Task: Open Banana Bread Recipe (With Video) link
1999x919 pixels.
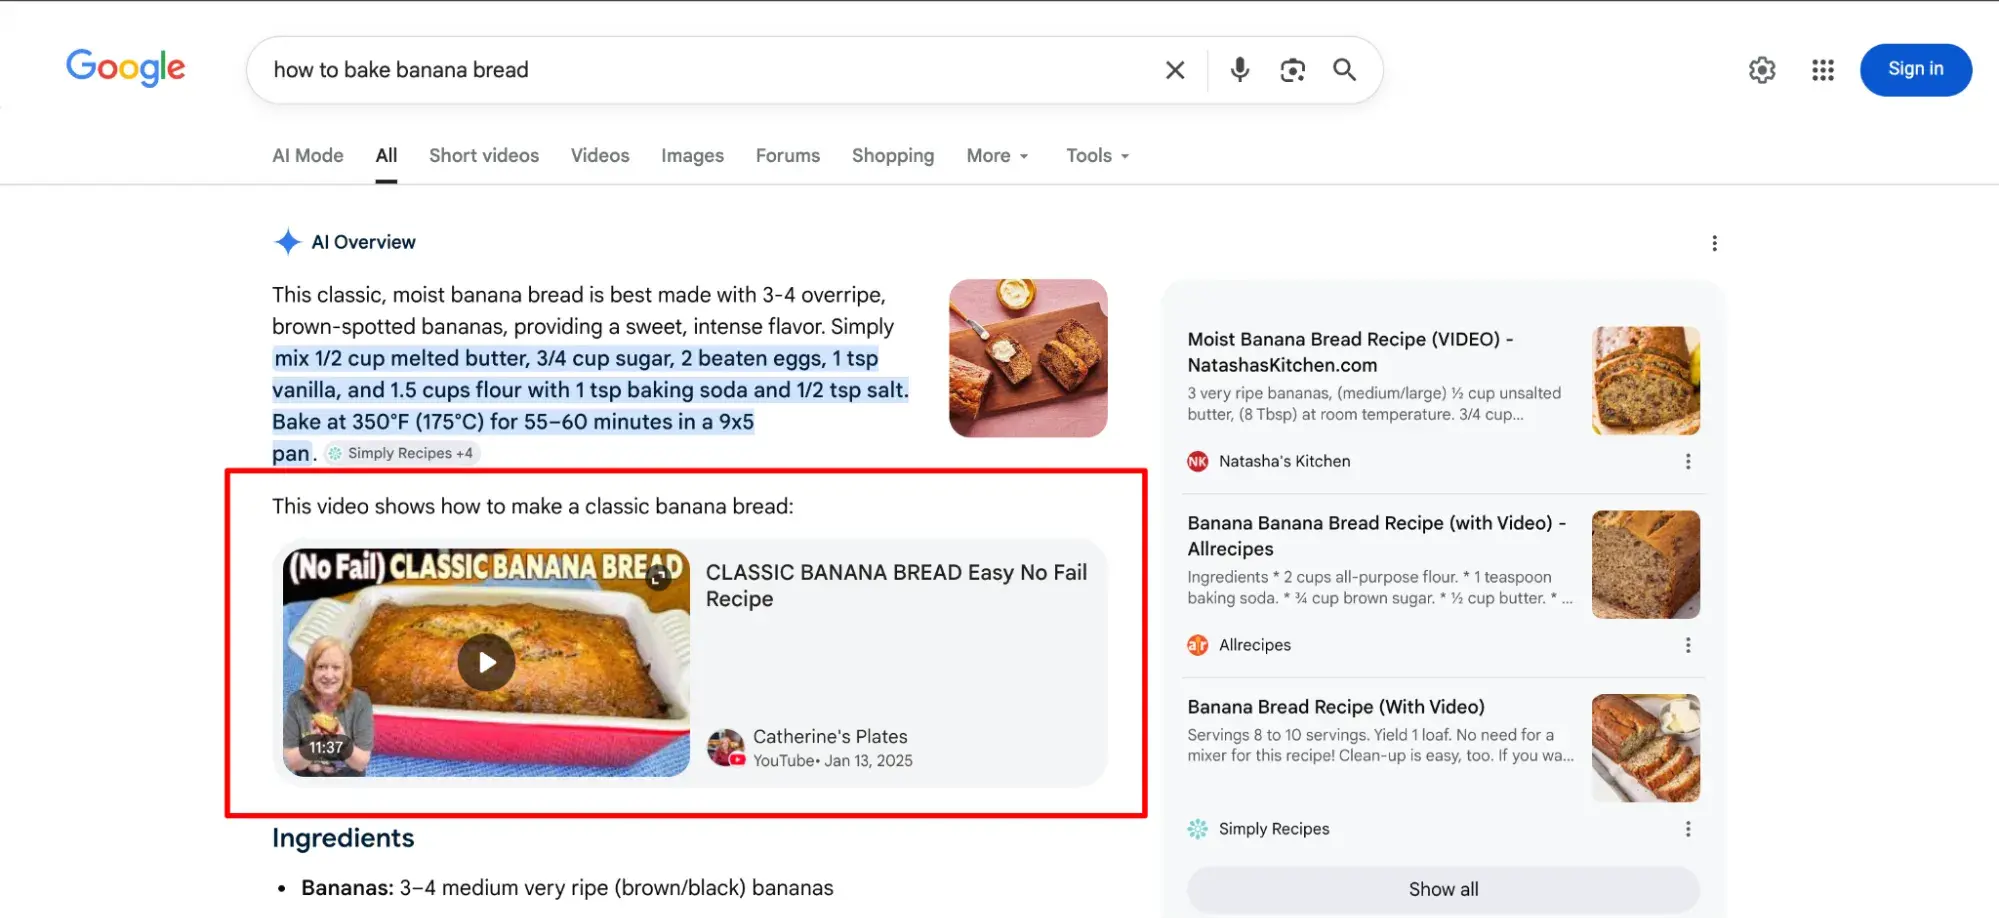Action: pos(1336,707)
